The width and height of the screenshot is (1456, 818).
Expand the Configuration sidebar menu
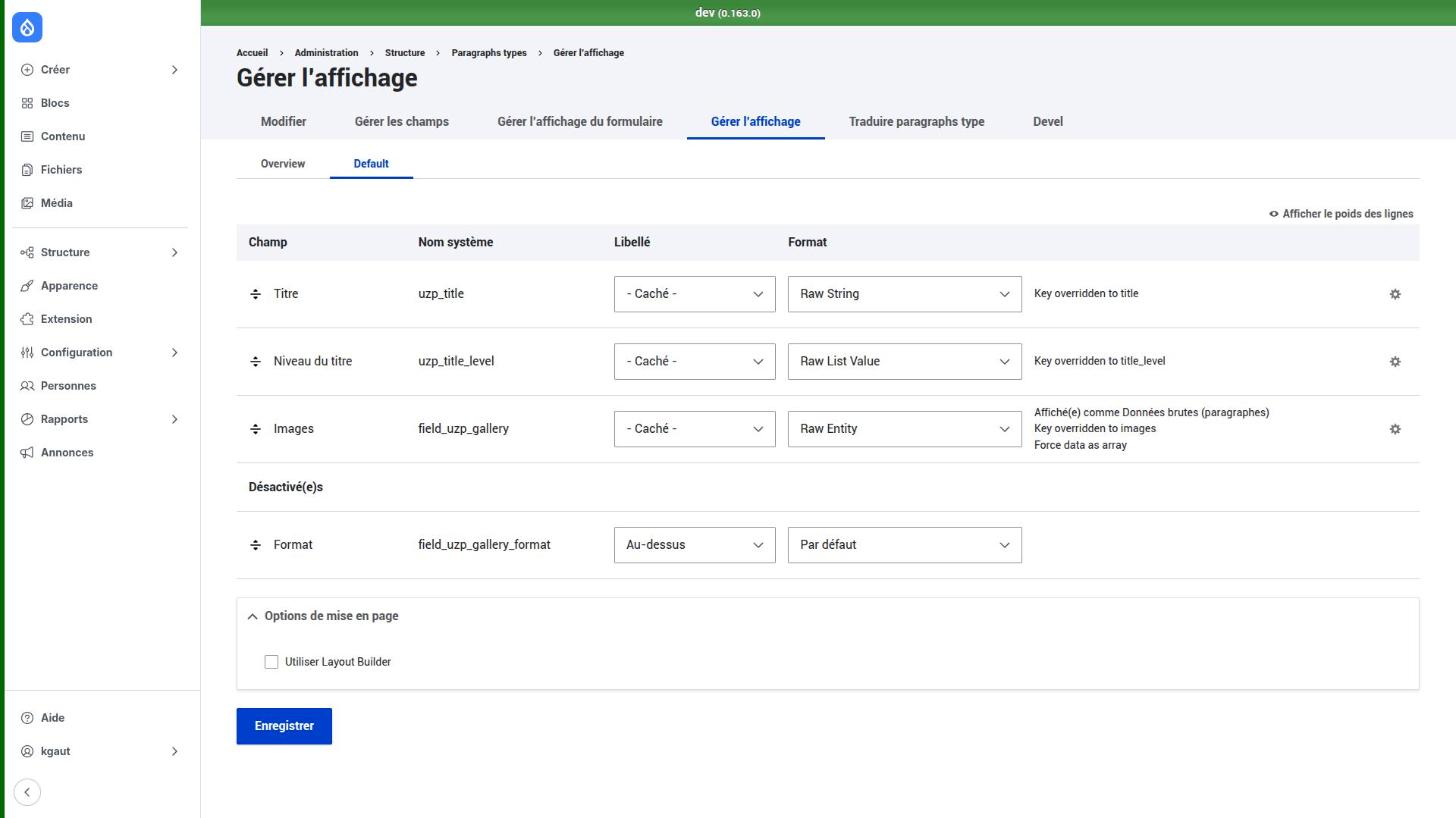(100, 353)
